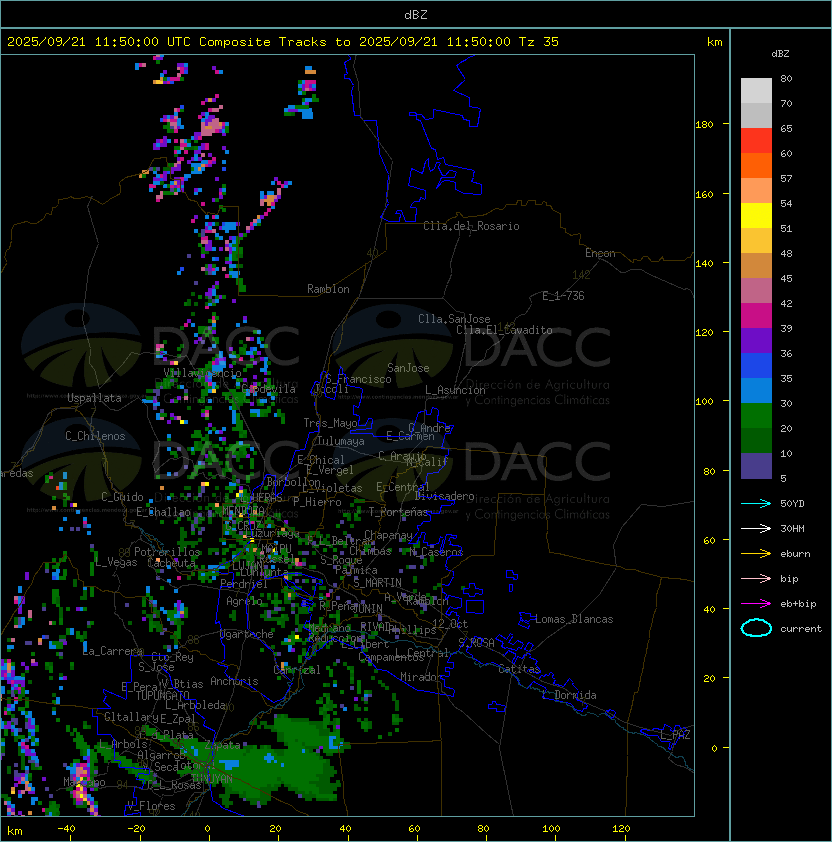Click the Uspallata map label
The image size is (832, 842).
[x=94, y=398]
